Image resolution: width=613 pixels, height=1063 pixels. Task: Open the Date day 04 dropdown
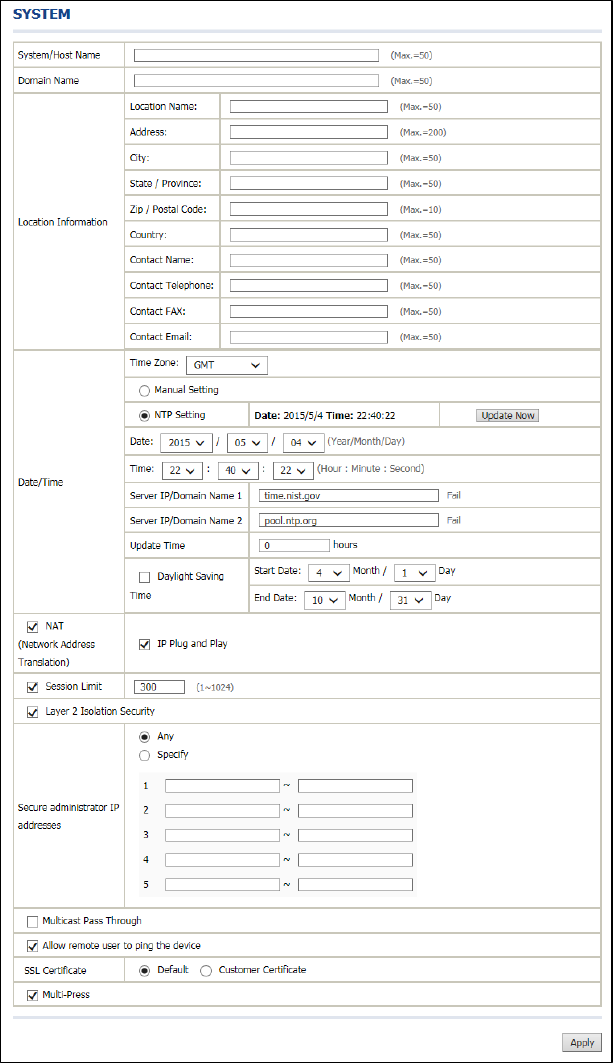(x=304, y=443)
